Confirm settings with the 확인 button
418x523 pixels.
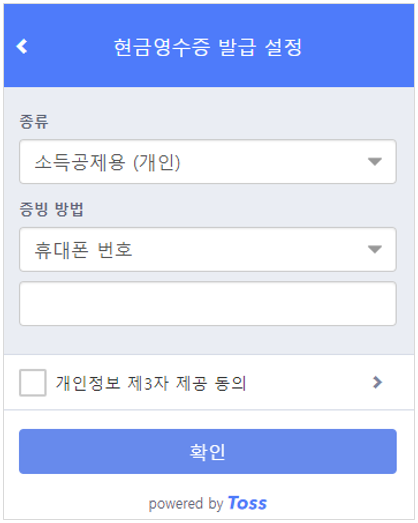[208, 451]
